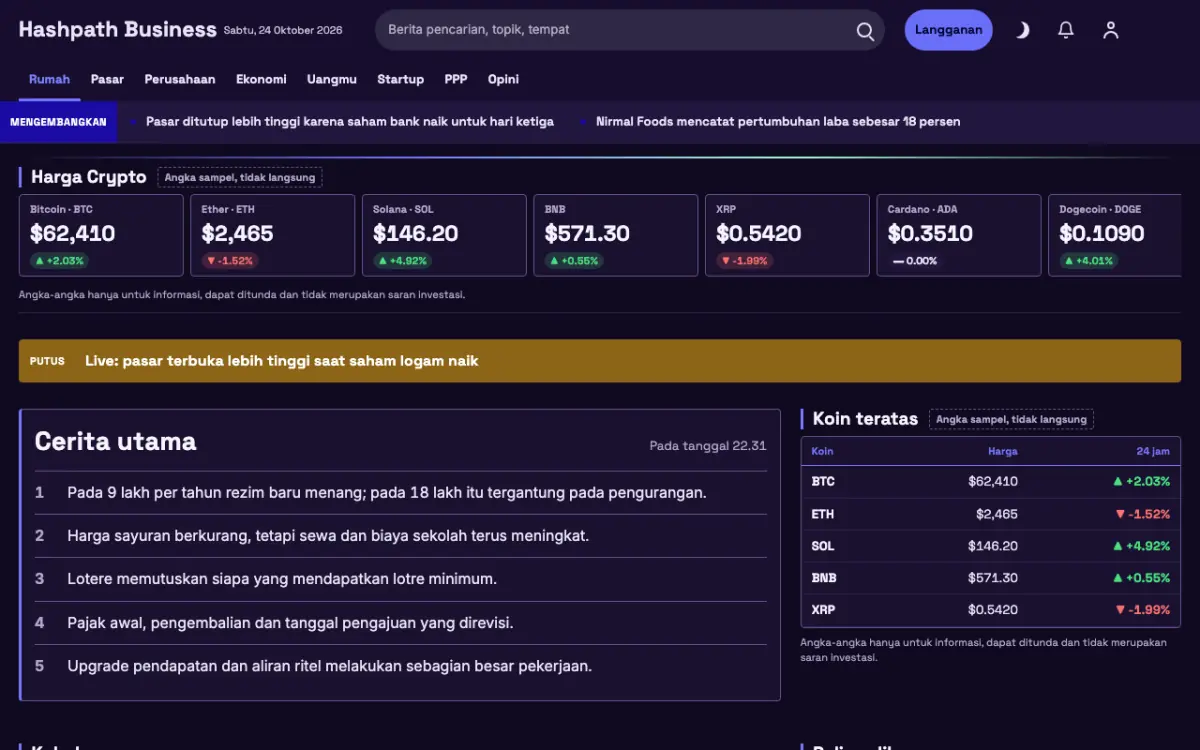Viewport: 1200px width, 750px height.
Task: Select the XRP price card
Action: tap(787, 235)
